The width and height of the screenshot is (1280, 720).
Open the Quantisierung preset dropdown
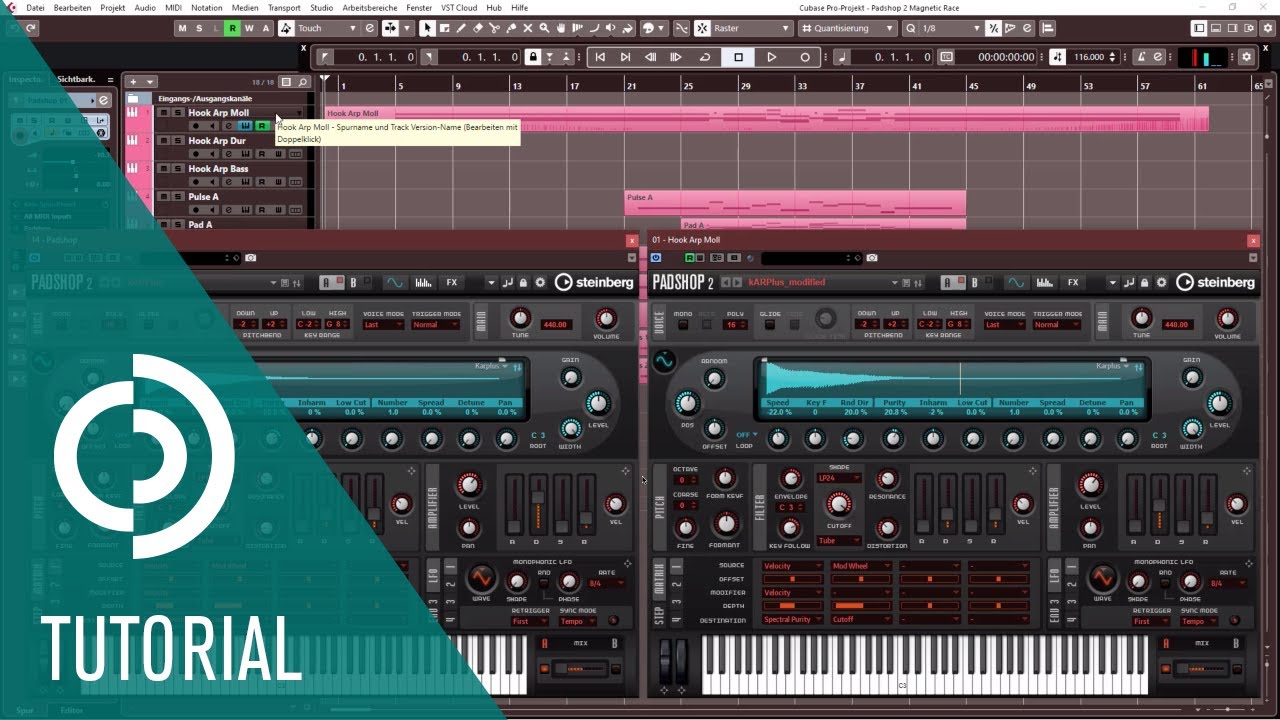tap(848, 28)
